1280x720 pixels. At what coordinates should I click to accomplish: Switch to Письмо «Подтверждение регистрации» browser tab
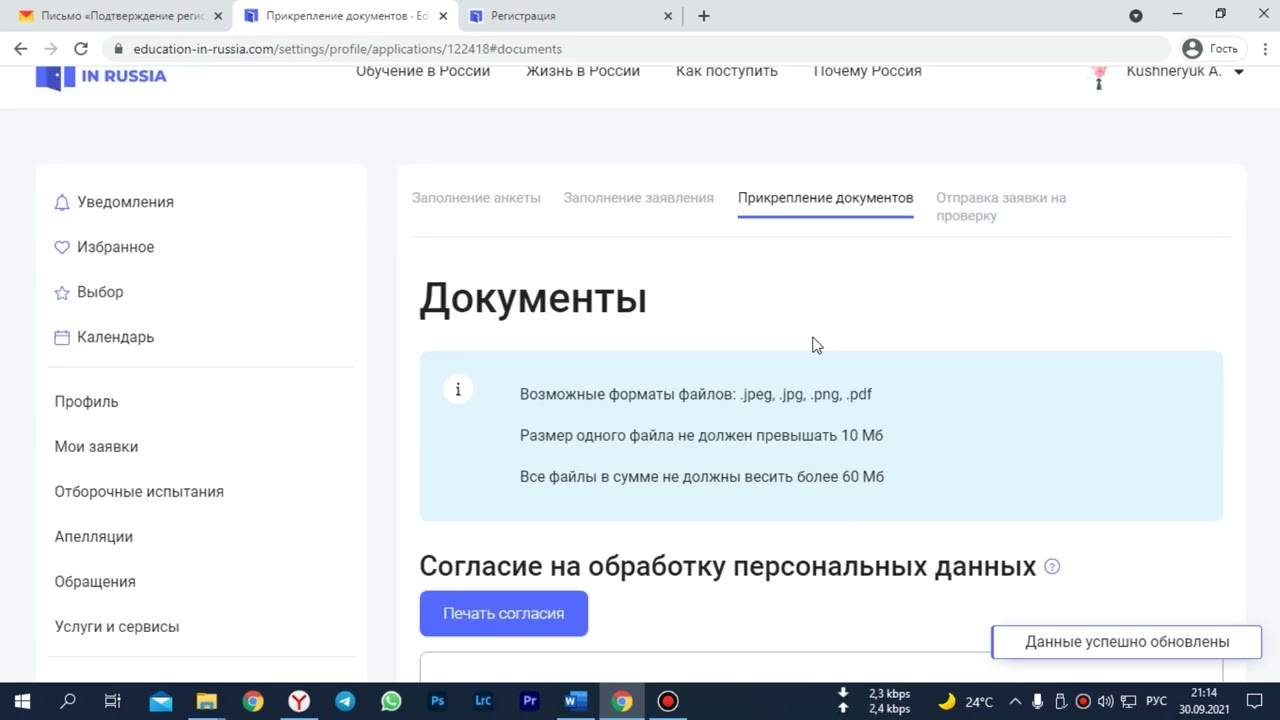coord(121,16)
